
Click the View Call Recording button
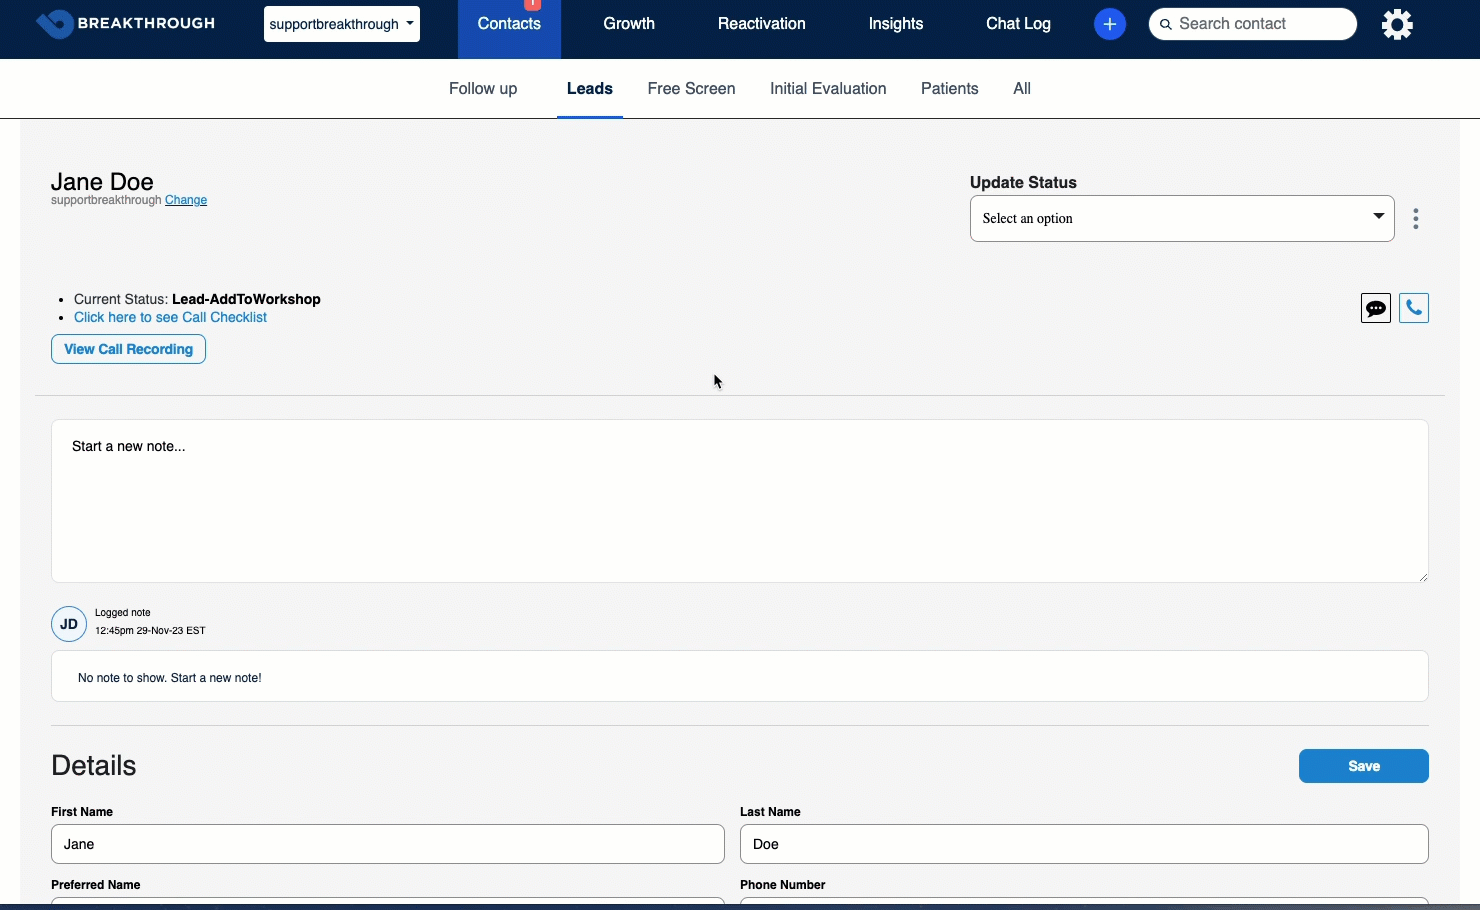[128, 349]
